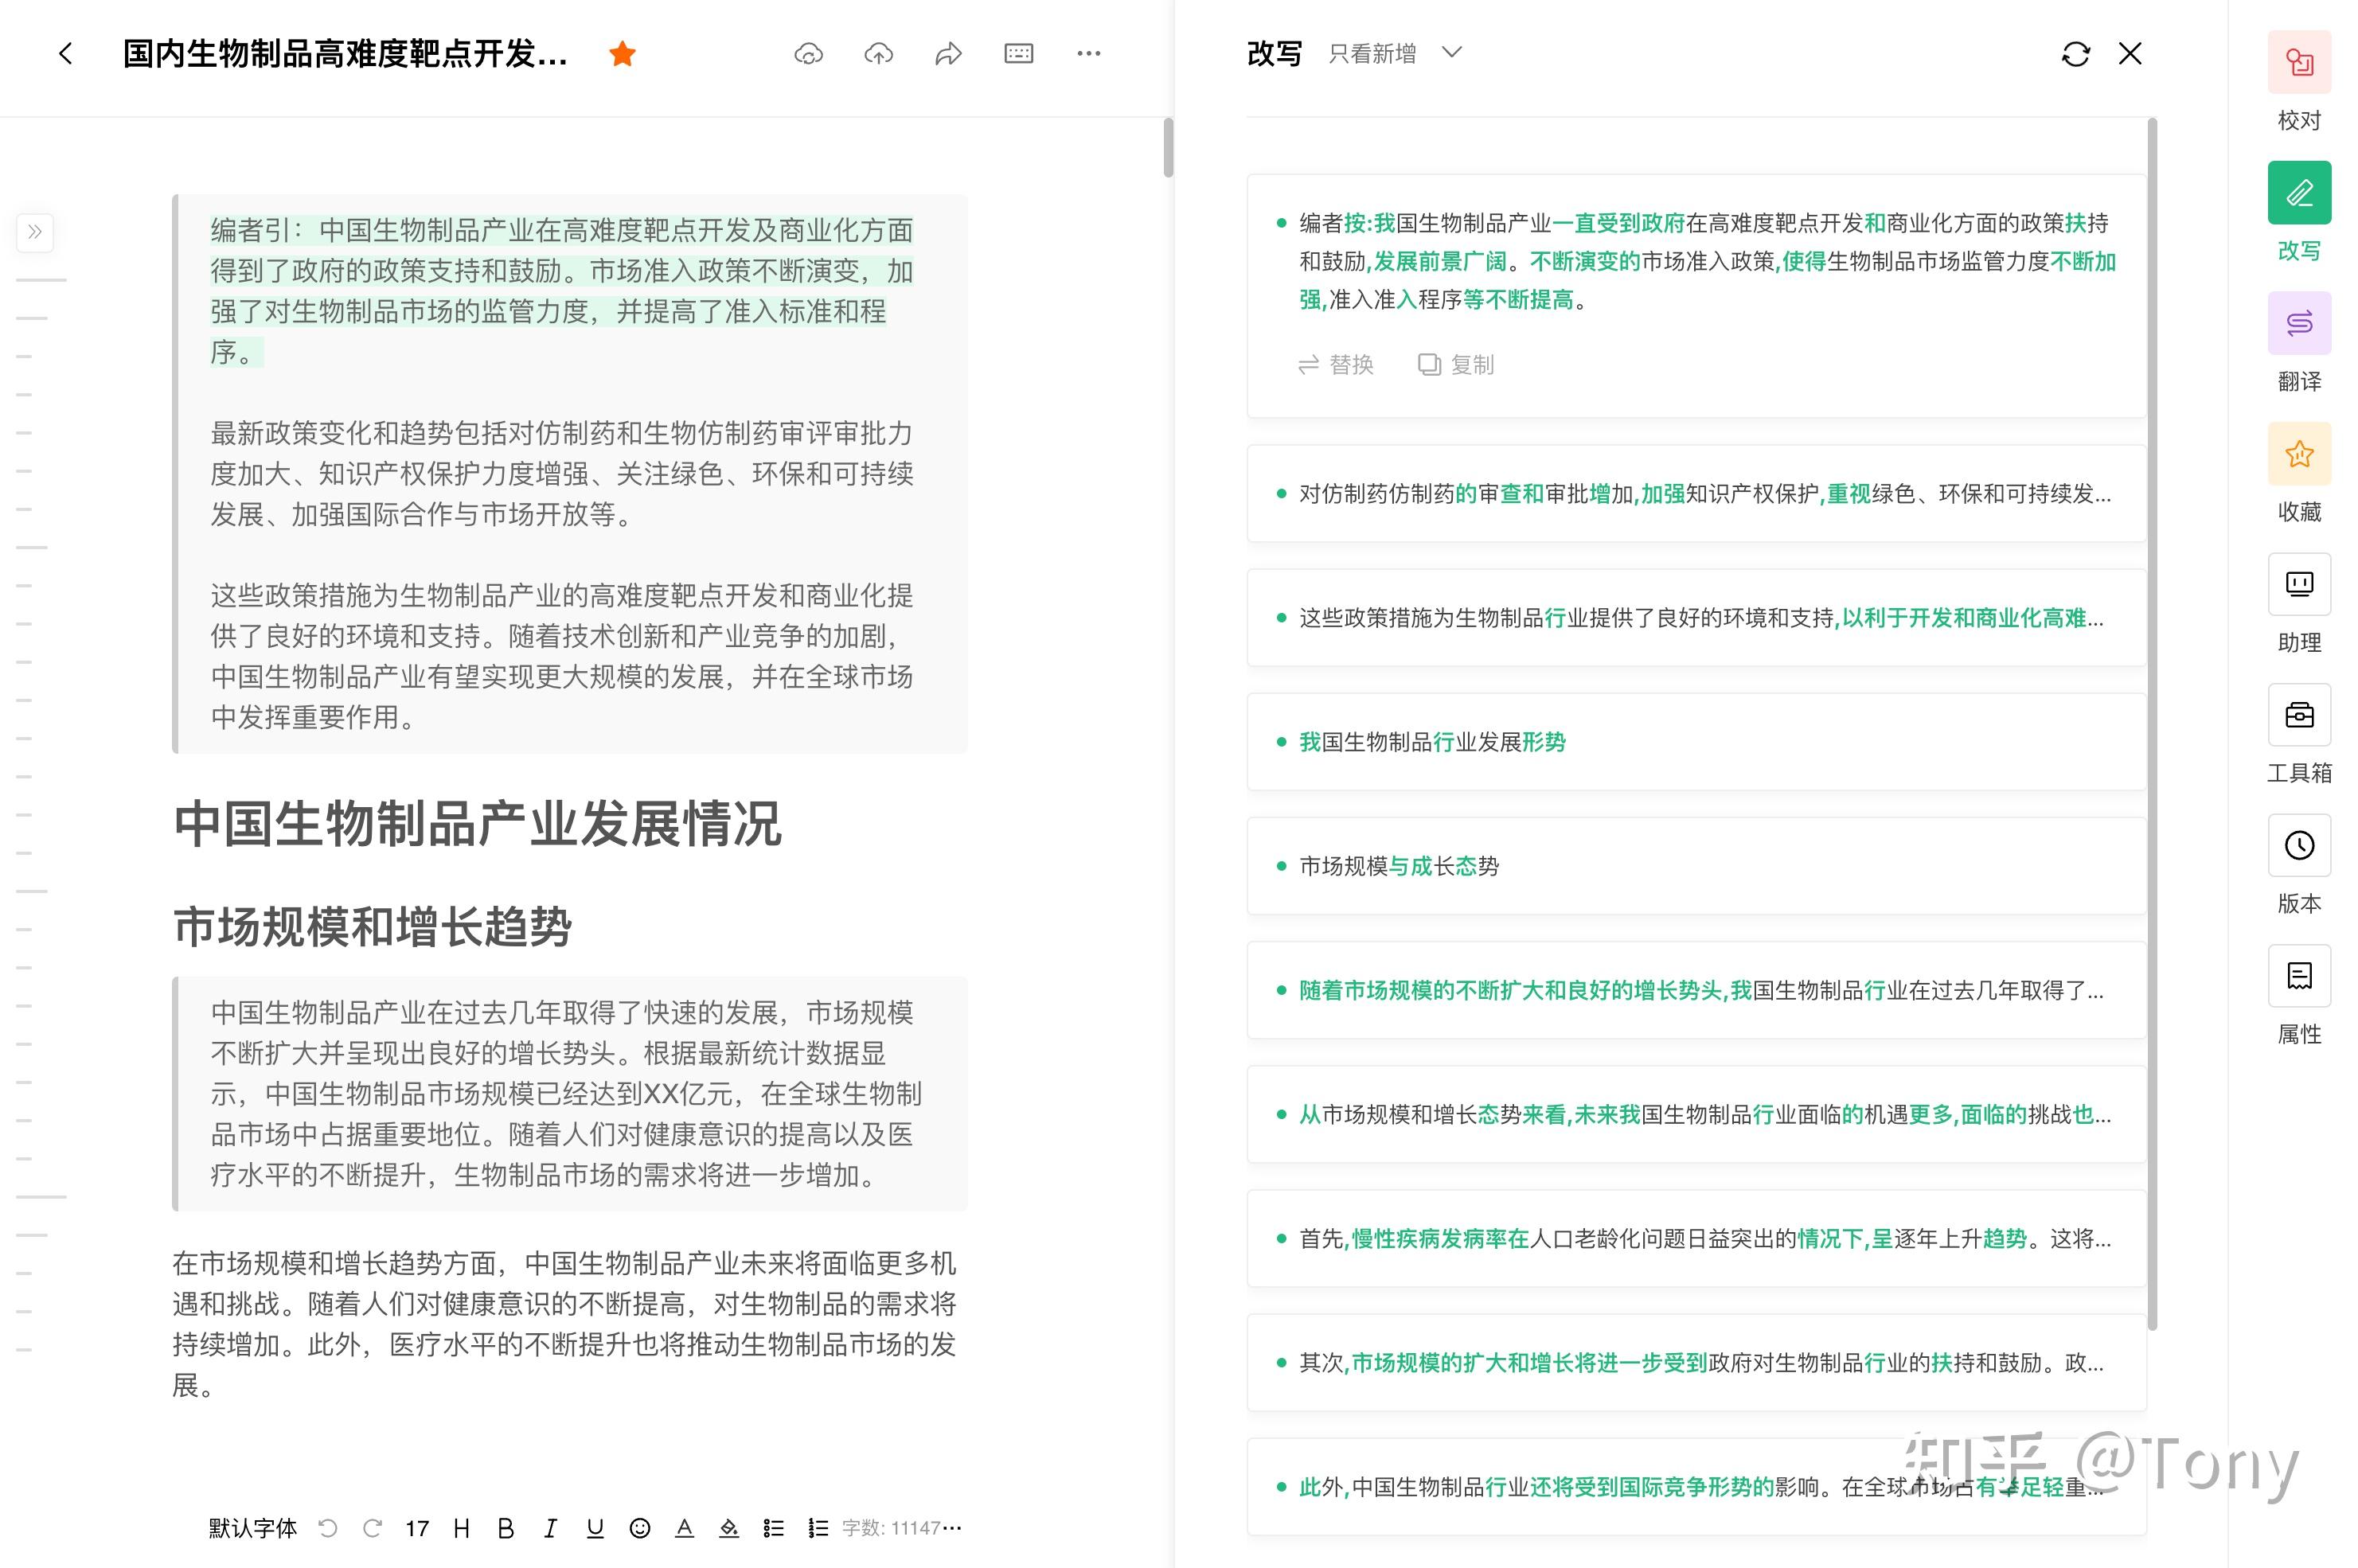Click the highlighted 编者引 paragraph
This screenshot has height=1568, width=2358.
(562, 291)
